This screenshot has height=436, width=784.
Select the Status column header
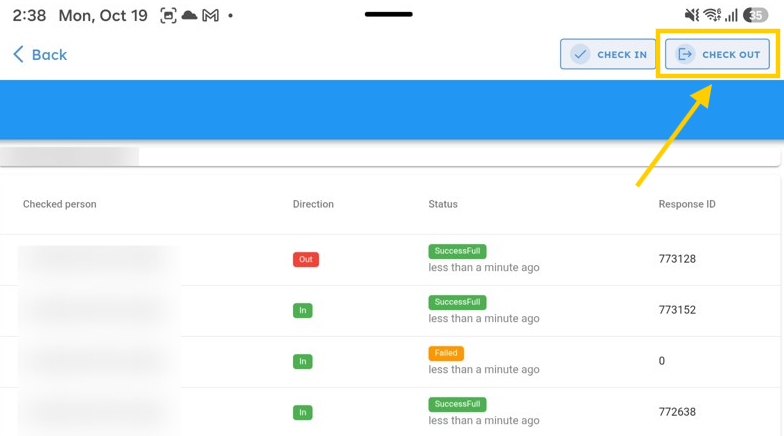[443, 204]
